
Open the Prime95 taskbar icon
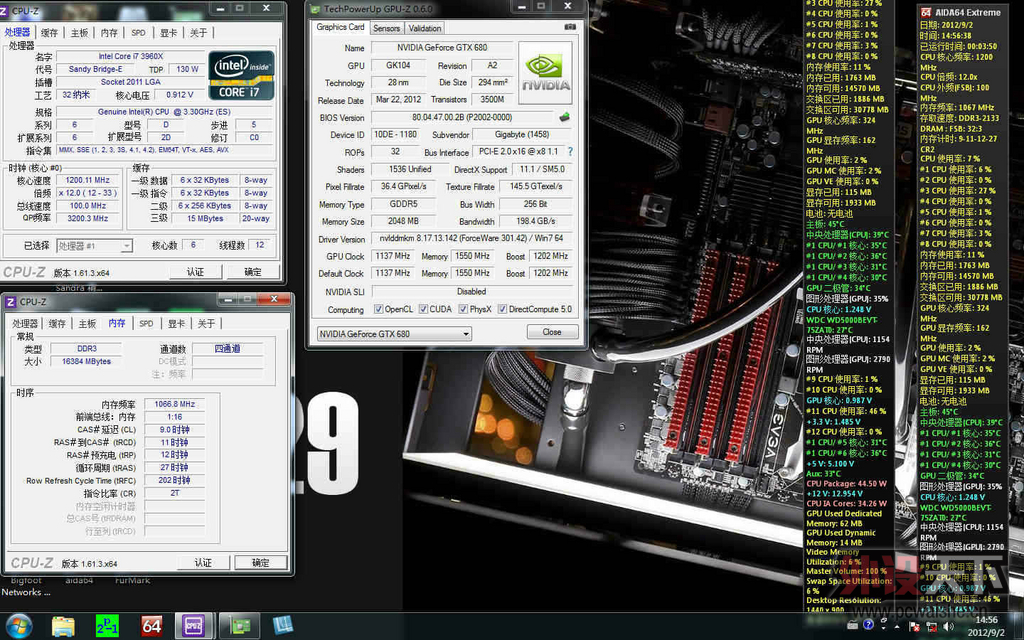(x=107, y=626)
